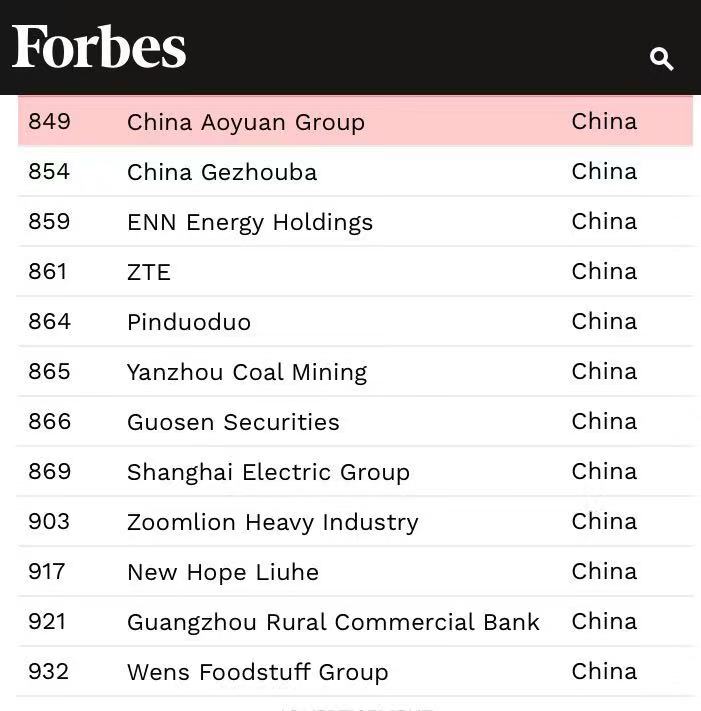Select Pinduoduo in the list

tap(188, 322)
